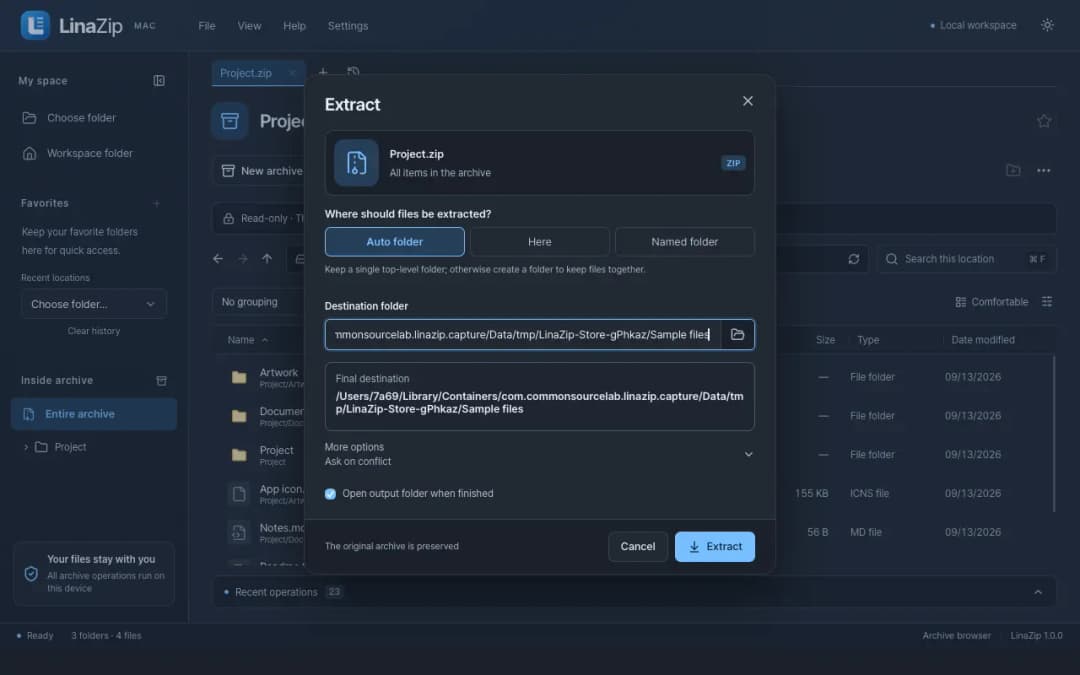Screen dimensions: 1080x675
Task: Toggle Comfortable density view
Action: click(991, 302)
